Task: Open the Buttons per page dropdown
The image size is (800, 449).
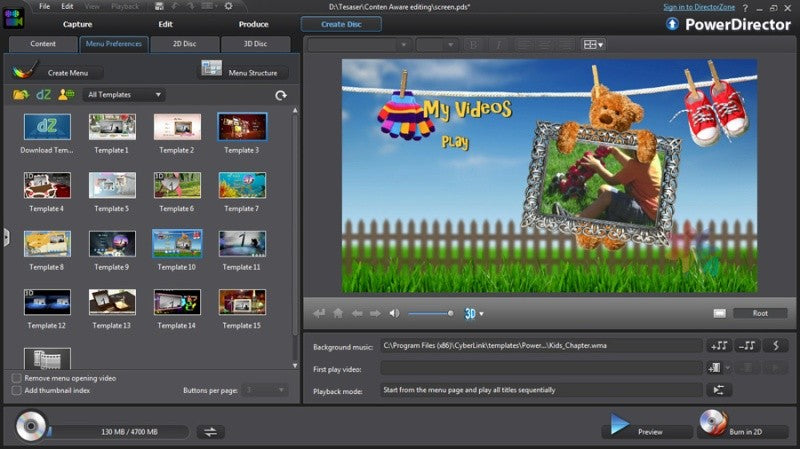Action: coord(265,390)
